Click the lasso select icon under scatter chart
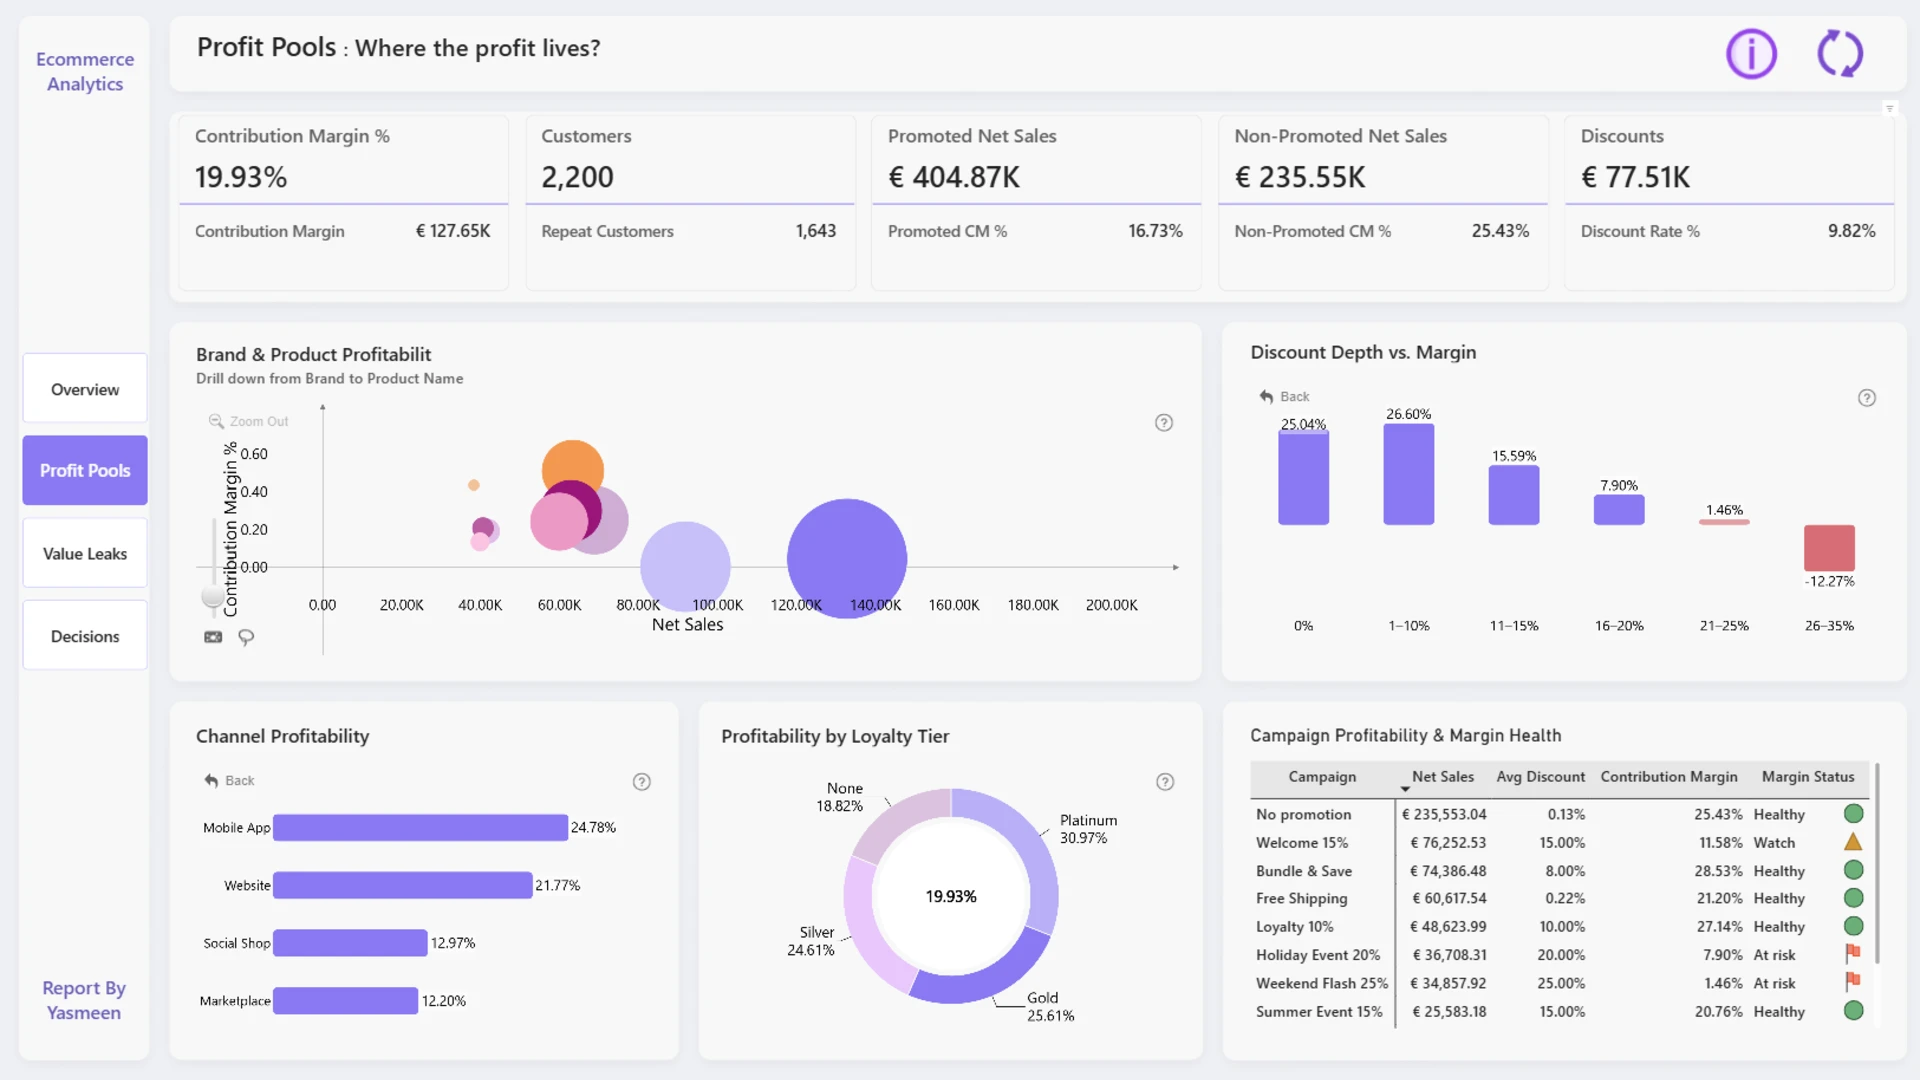1920x1080 pixels. [x=246, y=637]
